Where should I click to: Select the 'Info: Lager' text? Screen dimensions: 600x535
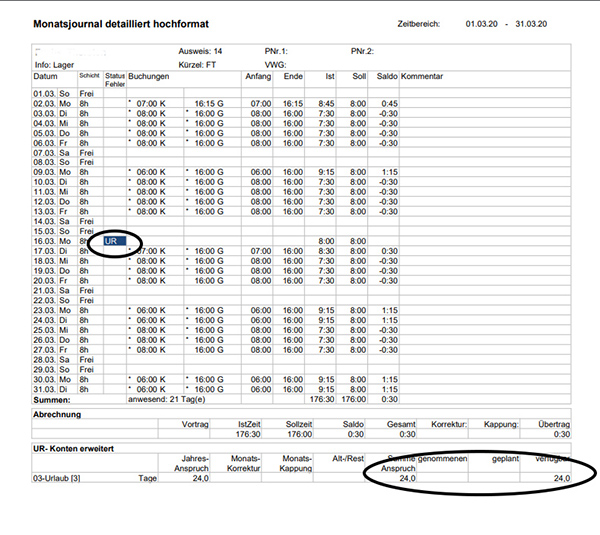coord(54,65)
